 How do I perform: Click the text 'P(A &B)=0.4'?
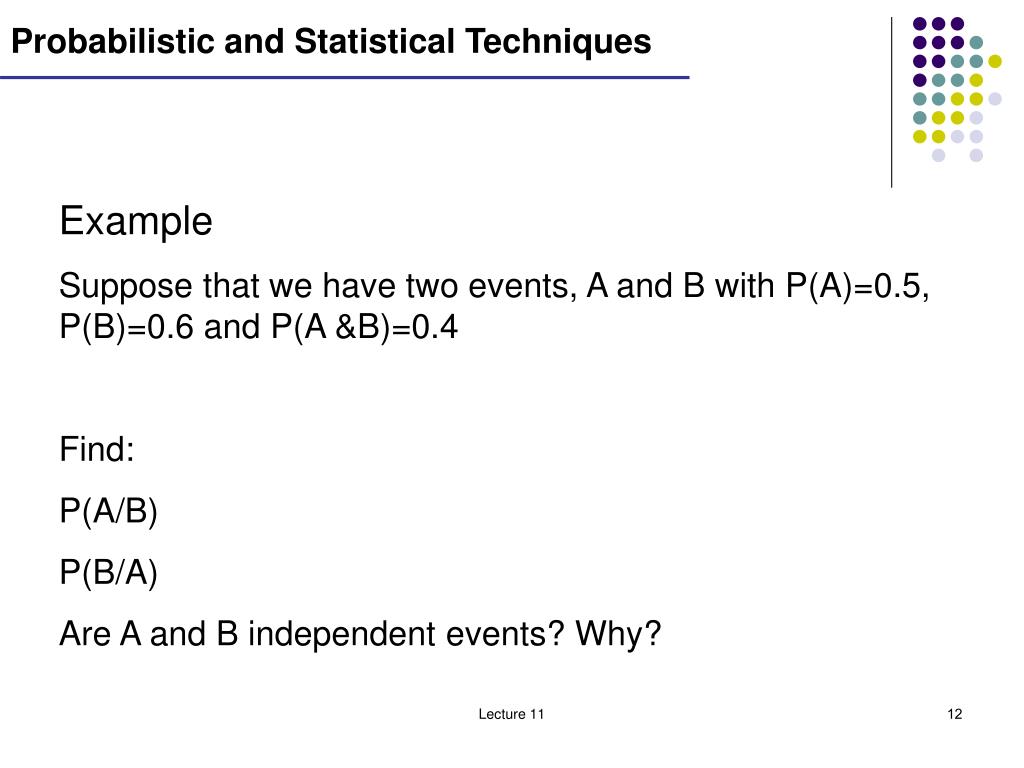(364, 327)
